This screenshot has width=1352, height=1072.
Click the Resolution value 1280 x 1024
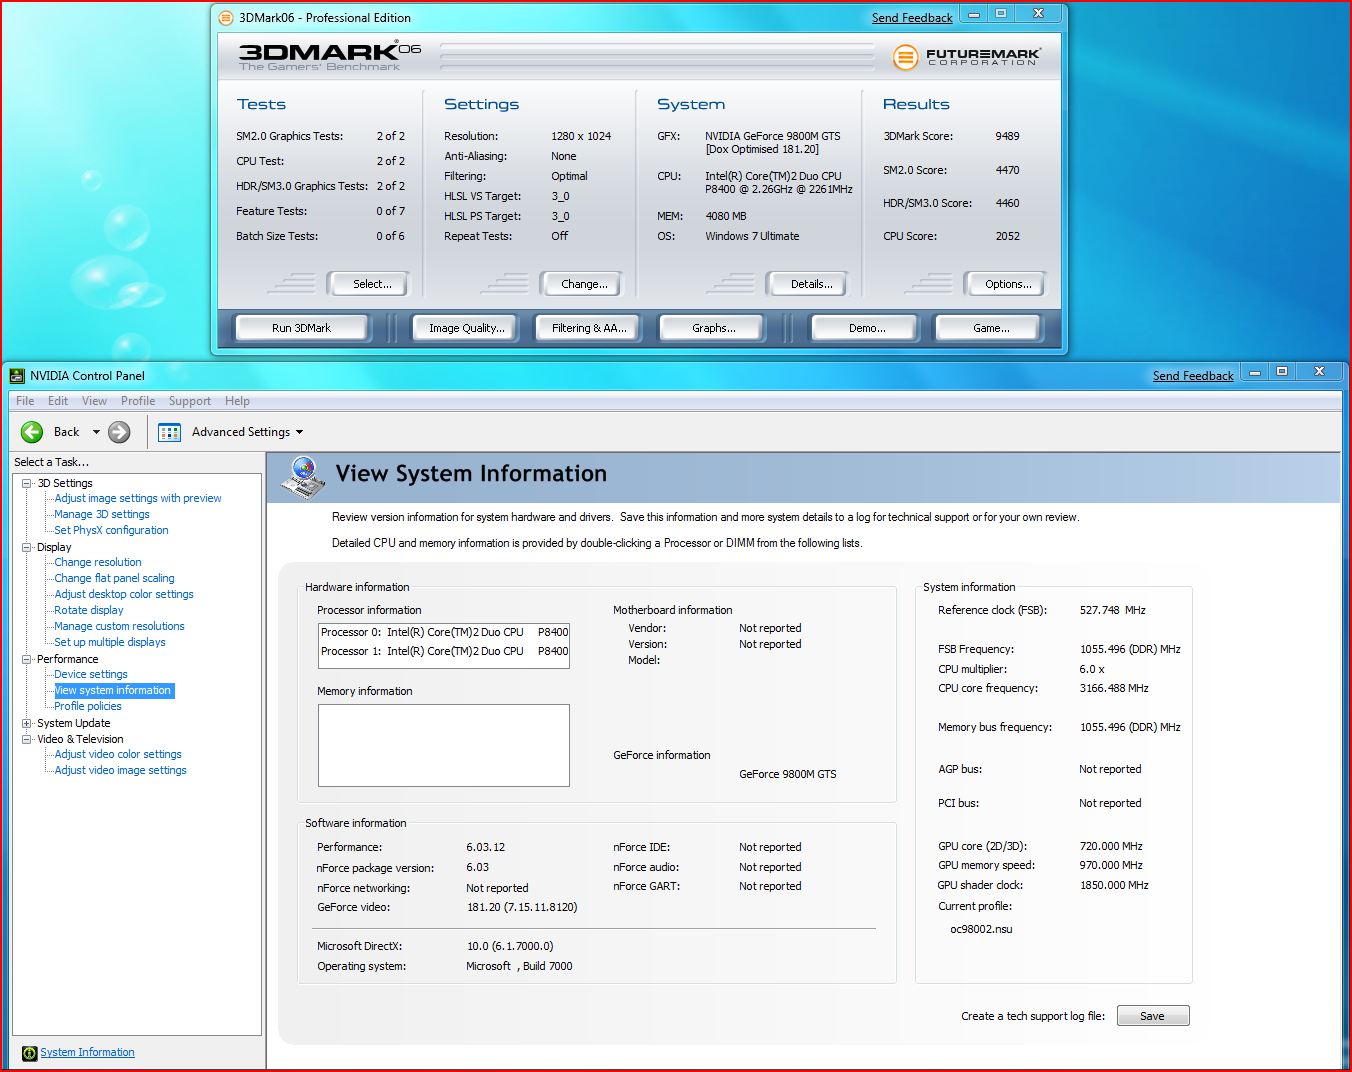coord(581,136)
